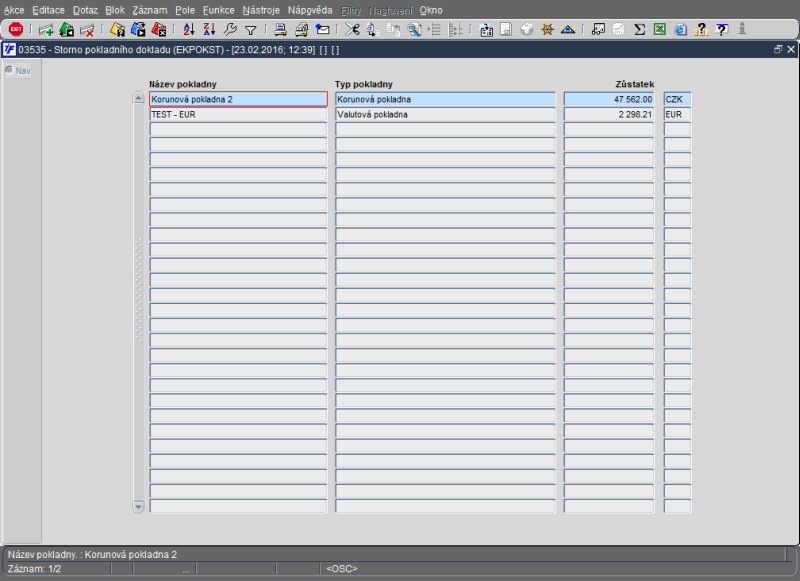Restore the inner form window
The image size is (800, 581).
(778, 49)
